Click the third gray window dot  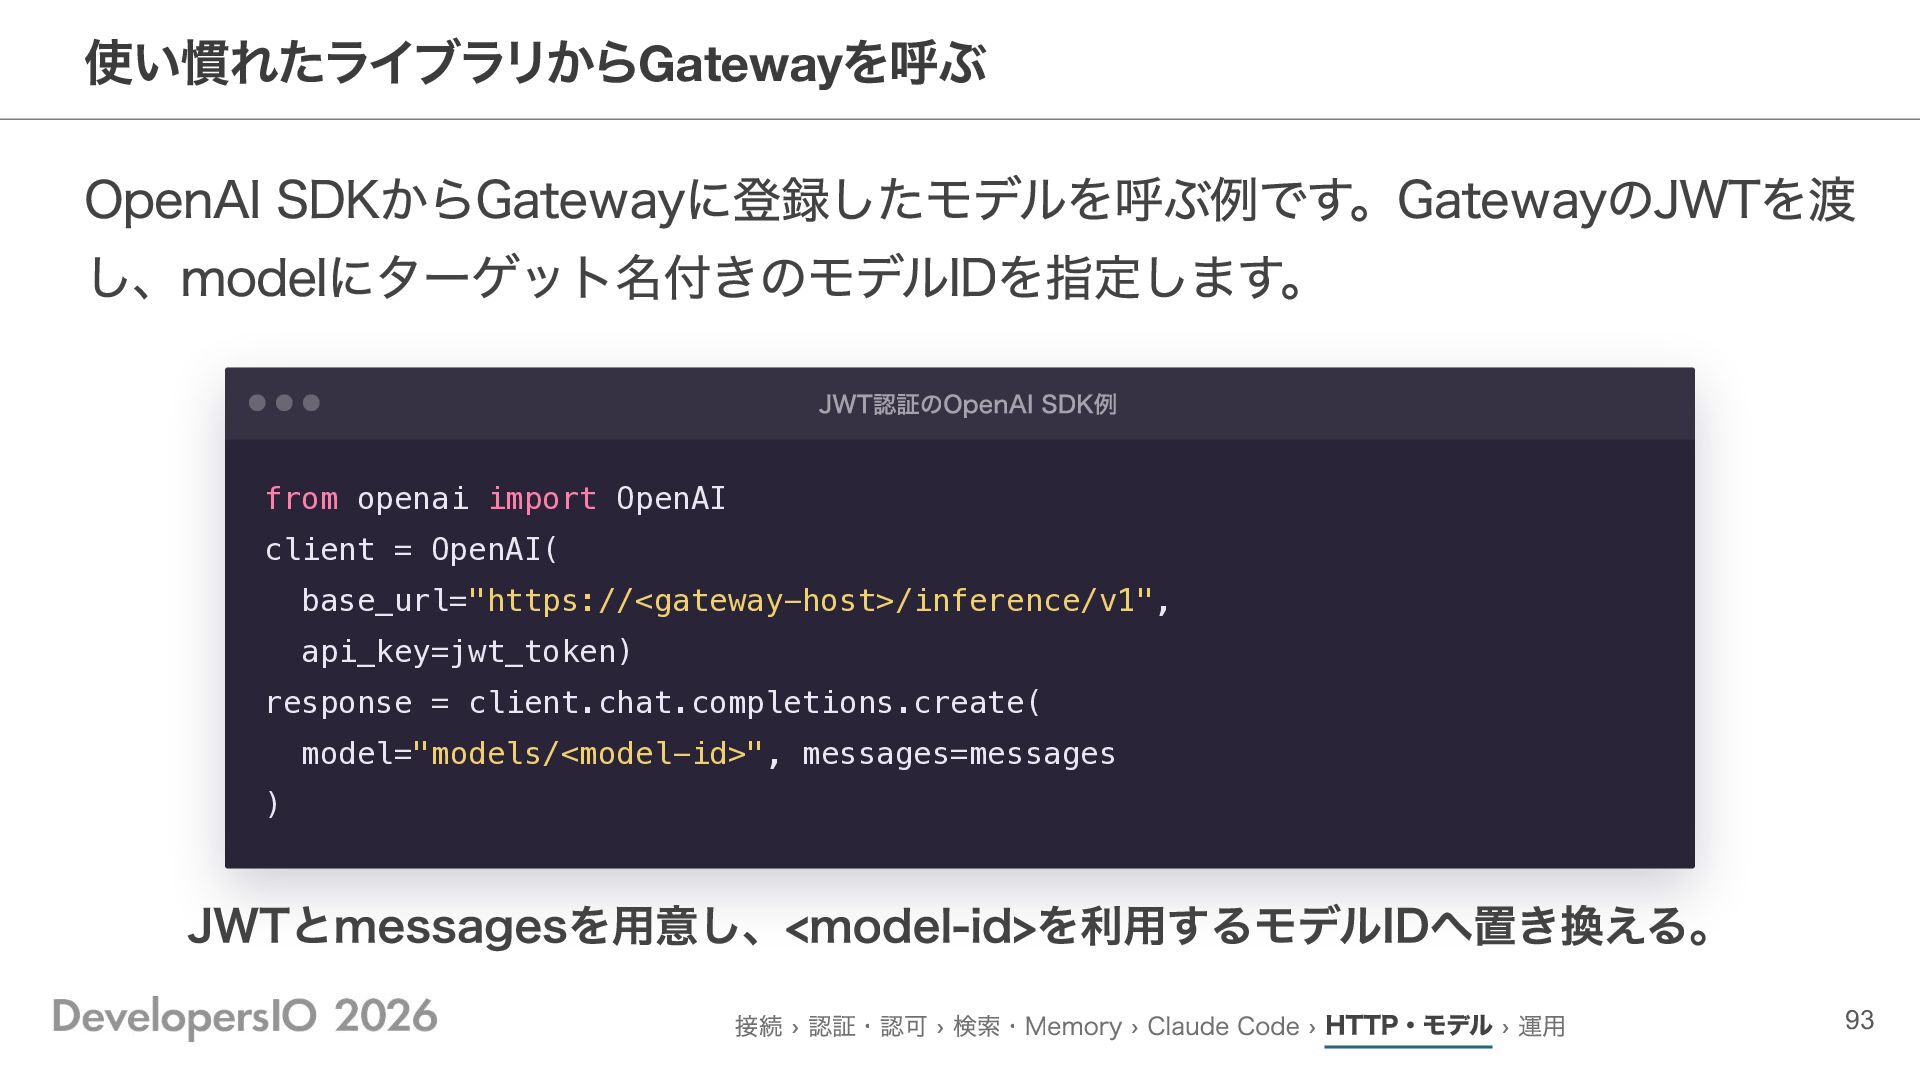[x=311, y=402]
